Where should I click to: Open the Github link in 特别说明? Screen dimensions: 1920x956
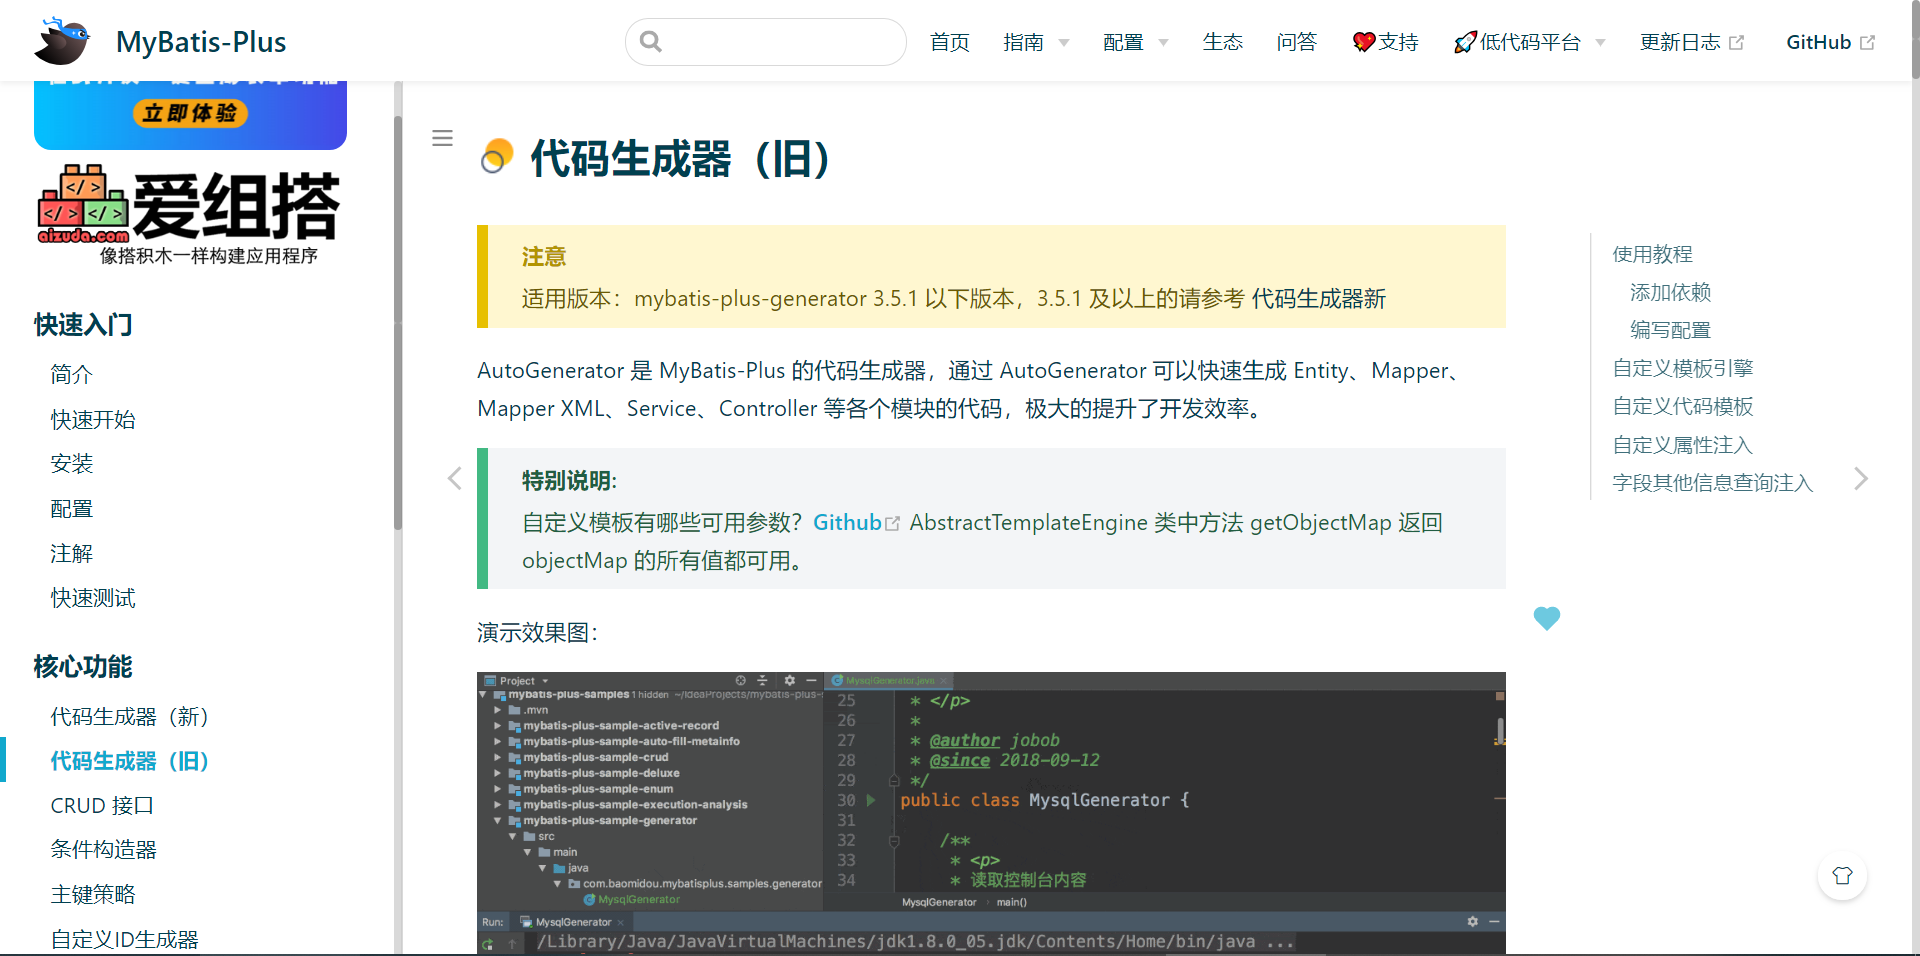tap(856, 522)
